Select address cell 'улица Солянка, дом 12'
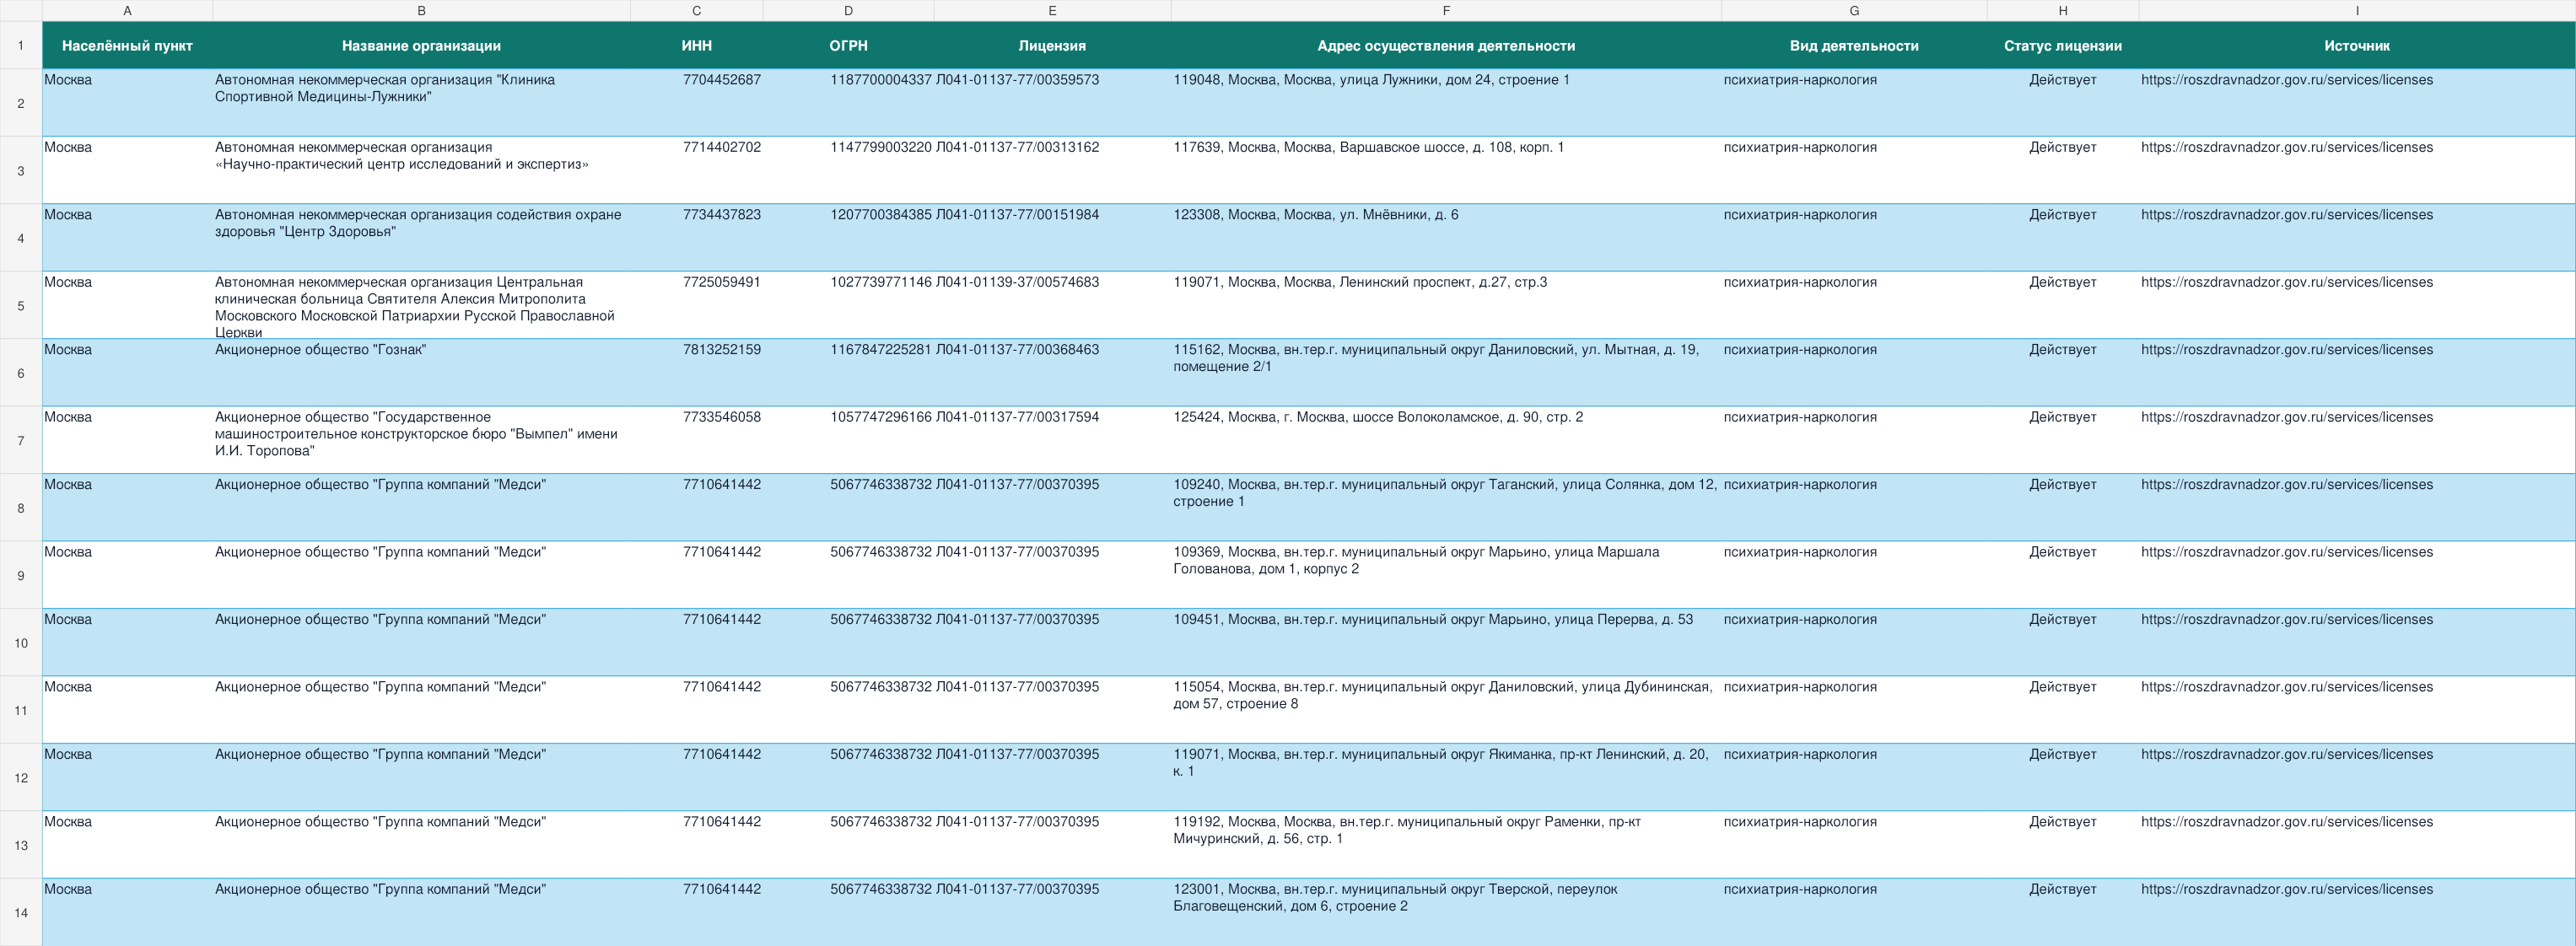This screenshot has height=946, width=2576. 1446,508
